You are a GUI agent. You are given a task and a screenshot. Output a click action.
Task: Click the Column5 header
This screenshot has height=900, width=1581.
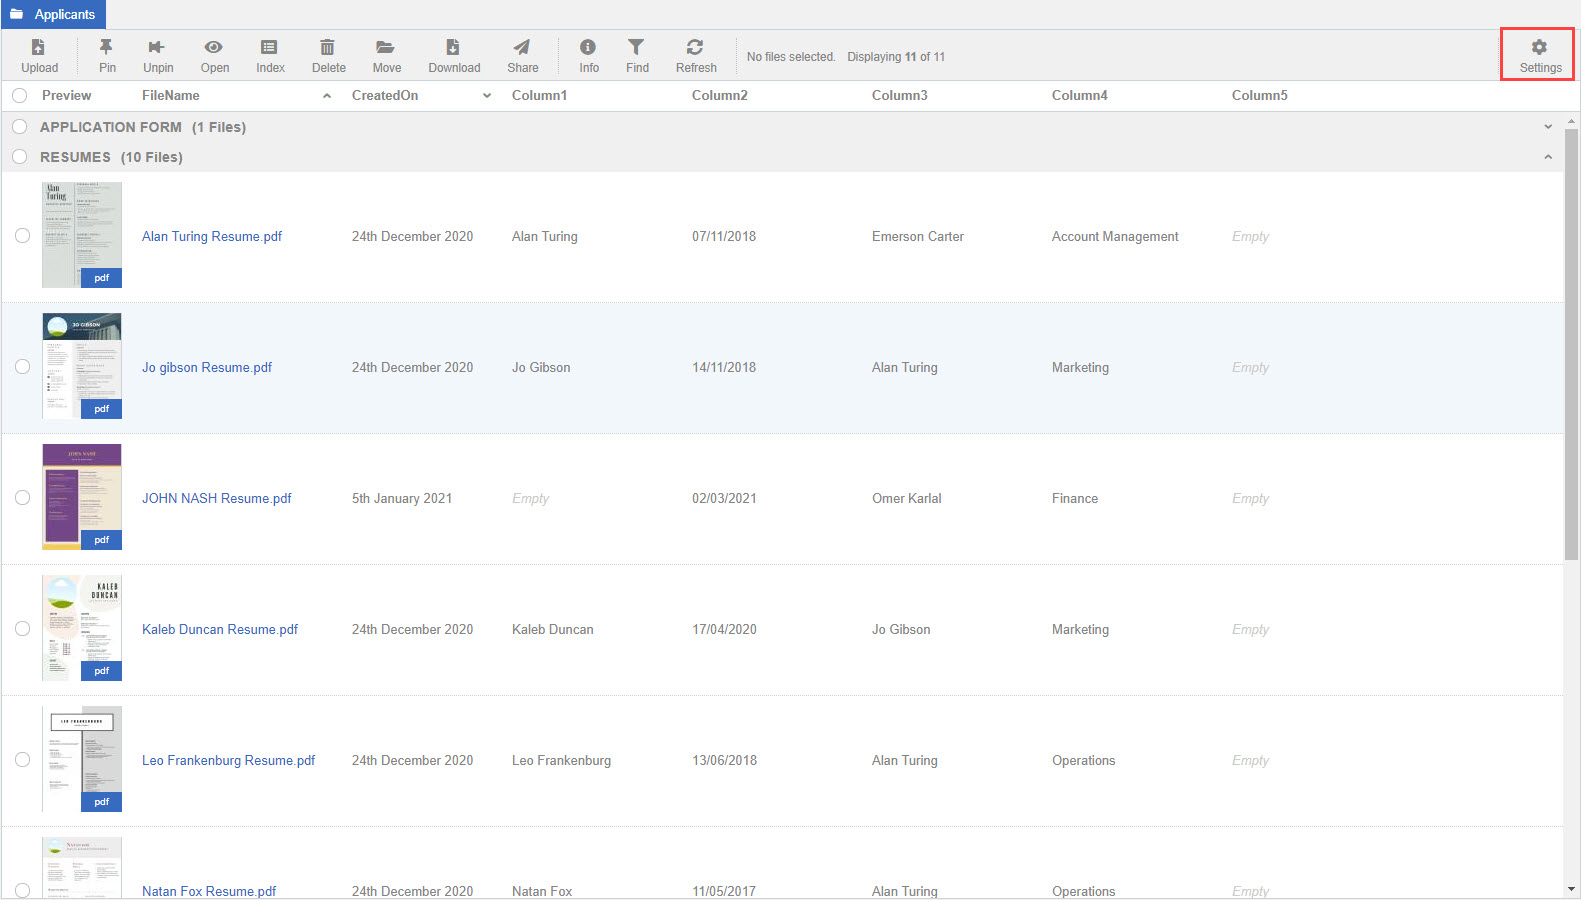[1260, 96]
